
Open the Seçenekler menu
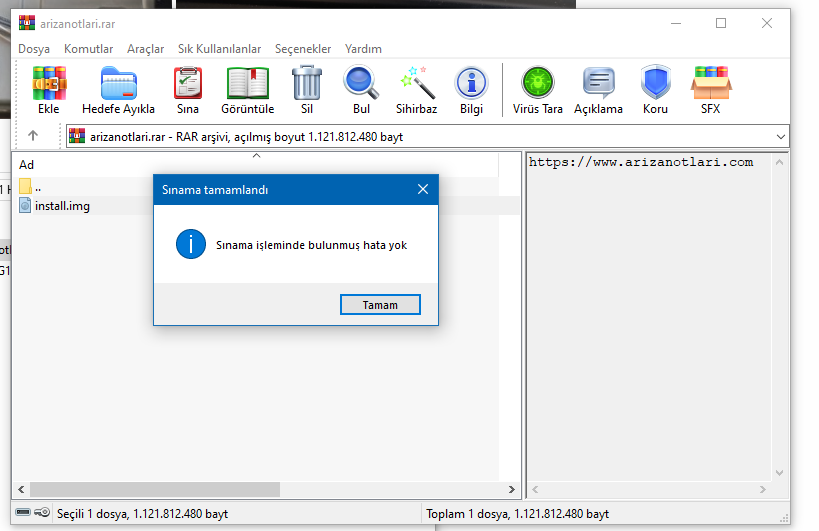pos(303,49)
